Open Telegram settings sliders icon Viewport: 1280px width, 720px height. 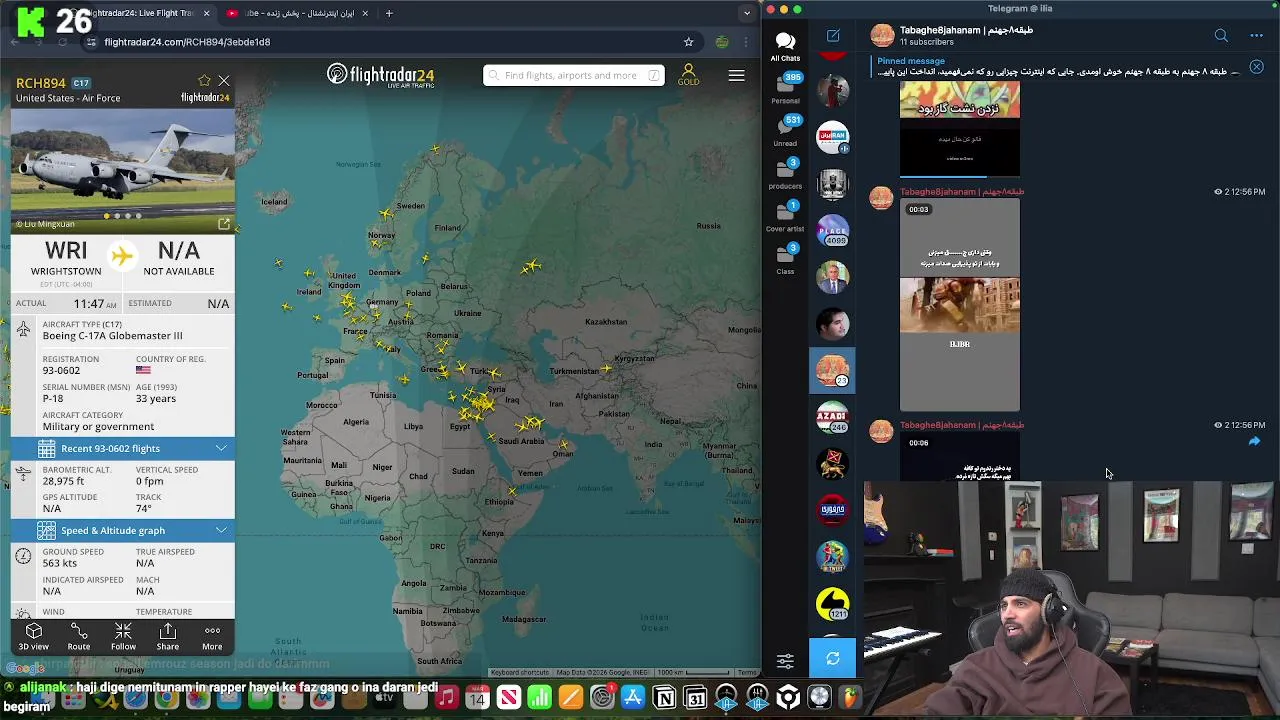click(x=785, y=660)
